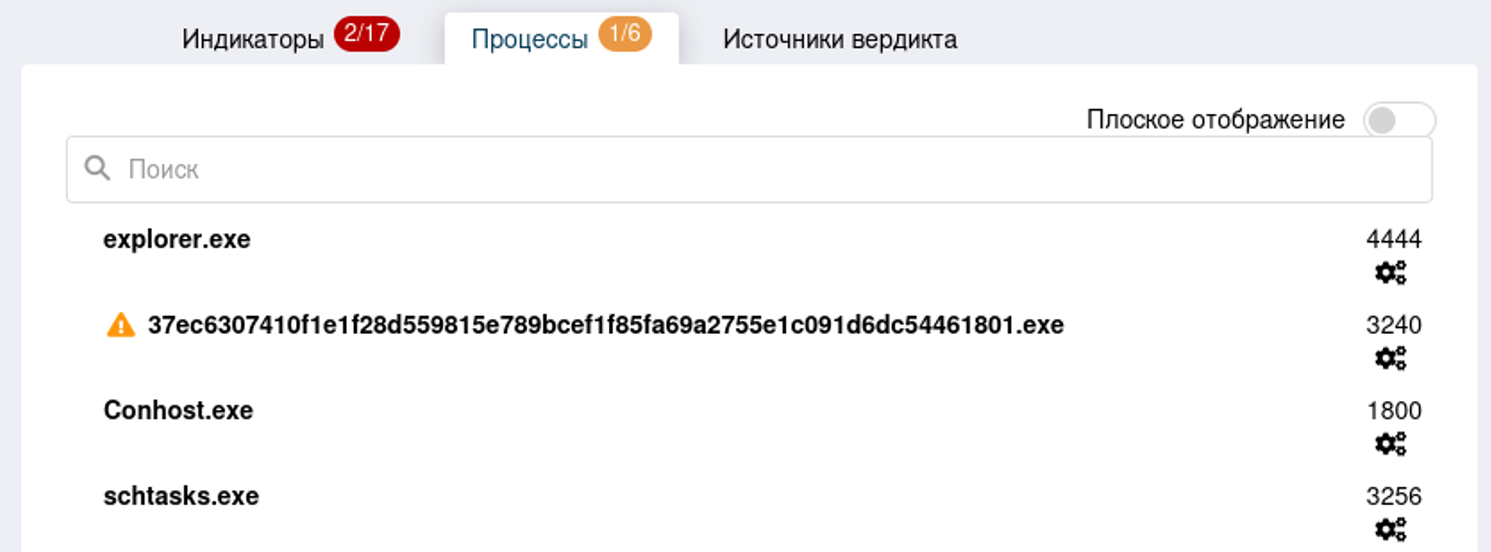Click gears icon for schtasks.exe
1491x552 pixels.
tap(1391, 529)
